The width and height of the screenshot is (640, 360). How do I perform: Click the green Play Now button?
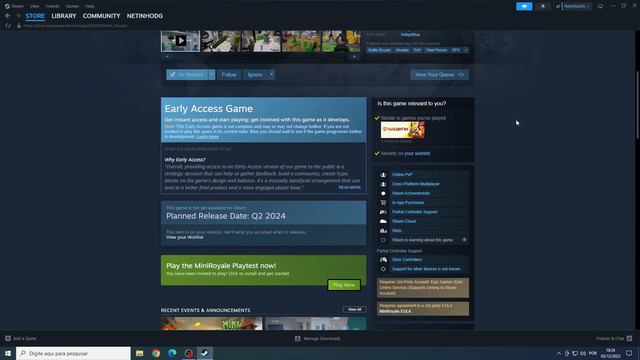[344, 285]
